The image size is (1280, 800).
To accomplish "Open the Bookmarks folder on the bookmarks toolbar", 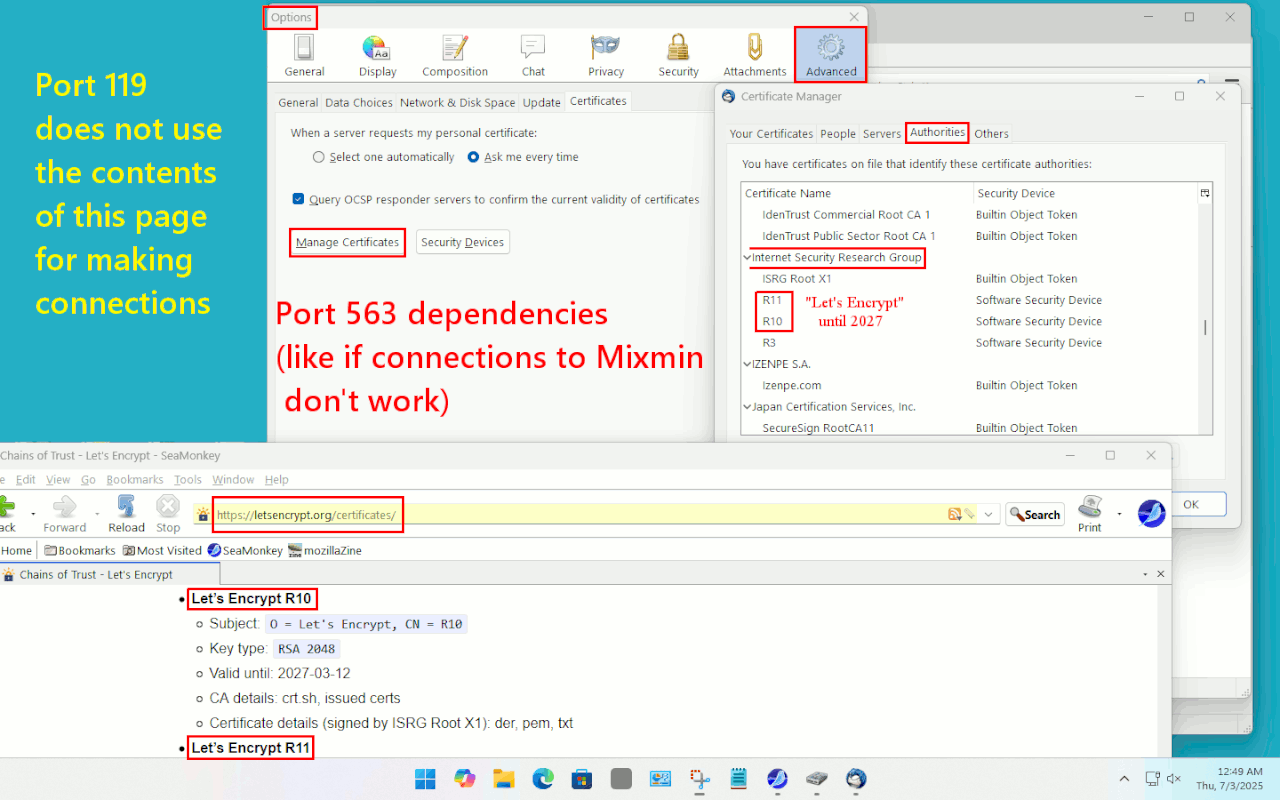I will pos(79,550).
